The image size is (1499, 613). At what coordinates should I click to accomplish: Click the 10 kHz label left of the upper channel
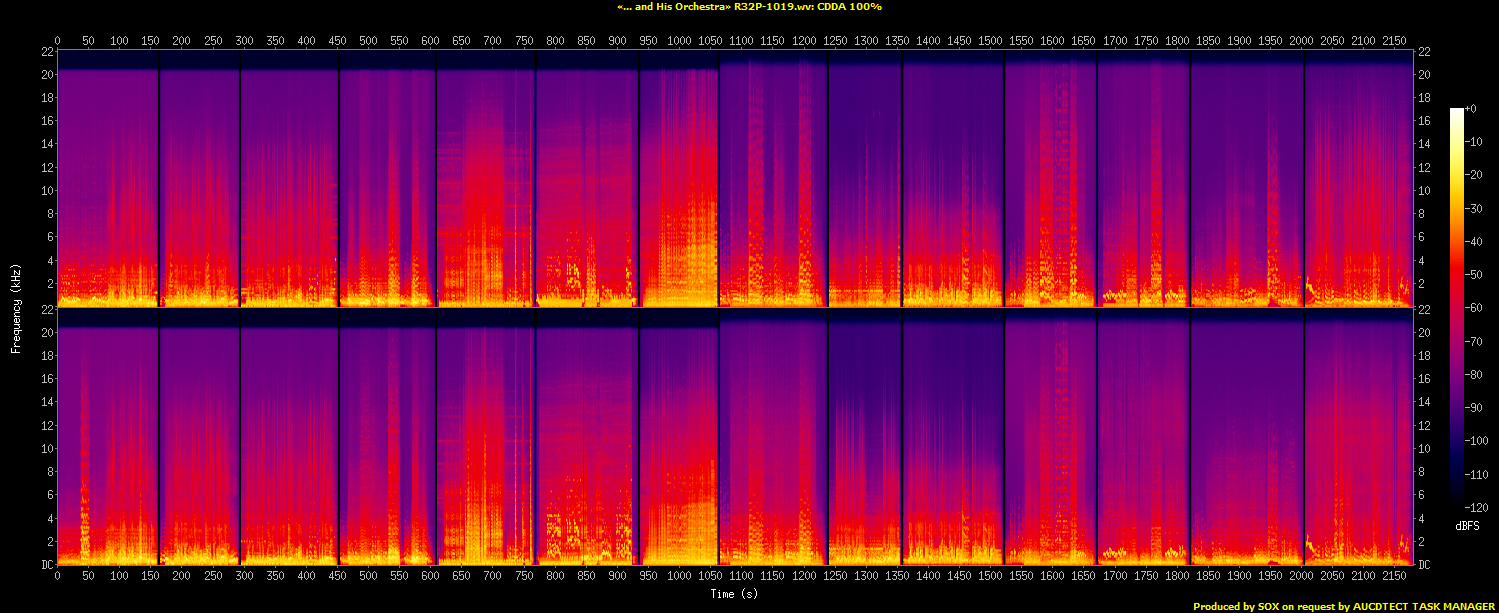(x=45, y=191)
